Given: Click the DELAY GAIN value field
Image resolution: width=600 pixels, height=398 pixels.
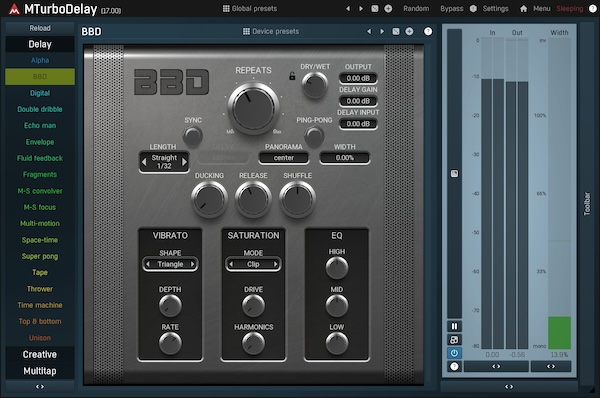Looking at the screenshot, I should click(358, 101).
